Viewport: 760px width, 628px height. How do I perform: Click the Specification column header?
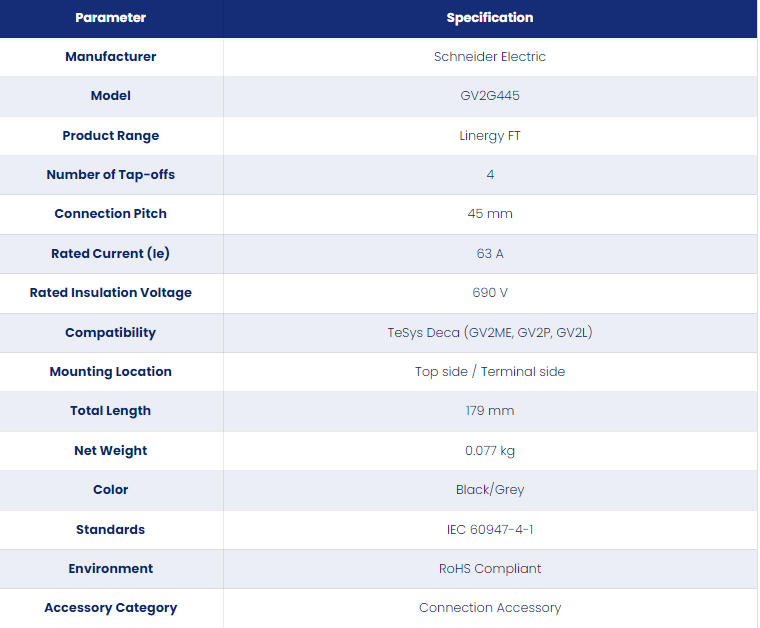tap(490, 18)
